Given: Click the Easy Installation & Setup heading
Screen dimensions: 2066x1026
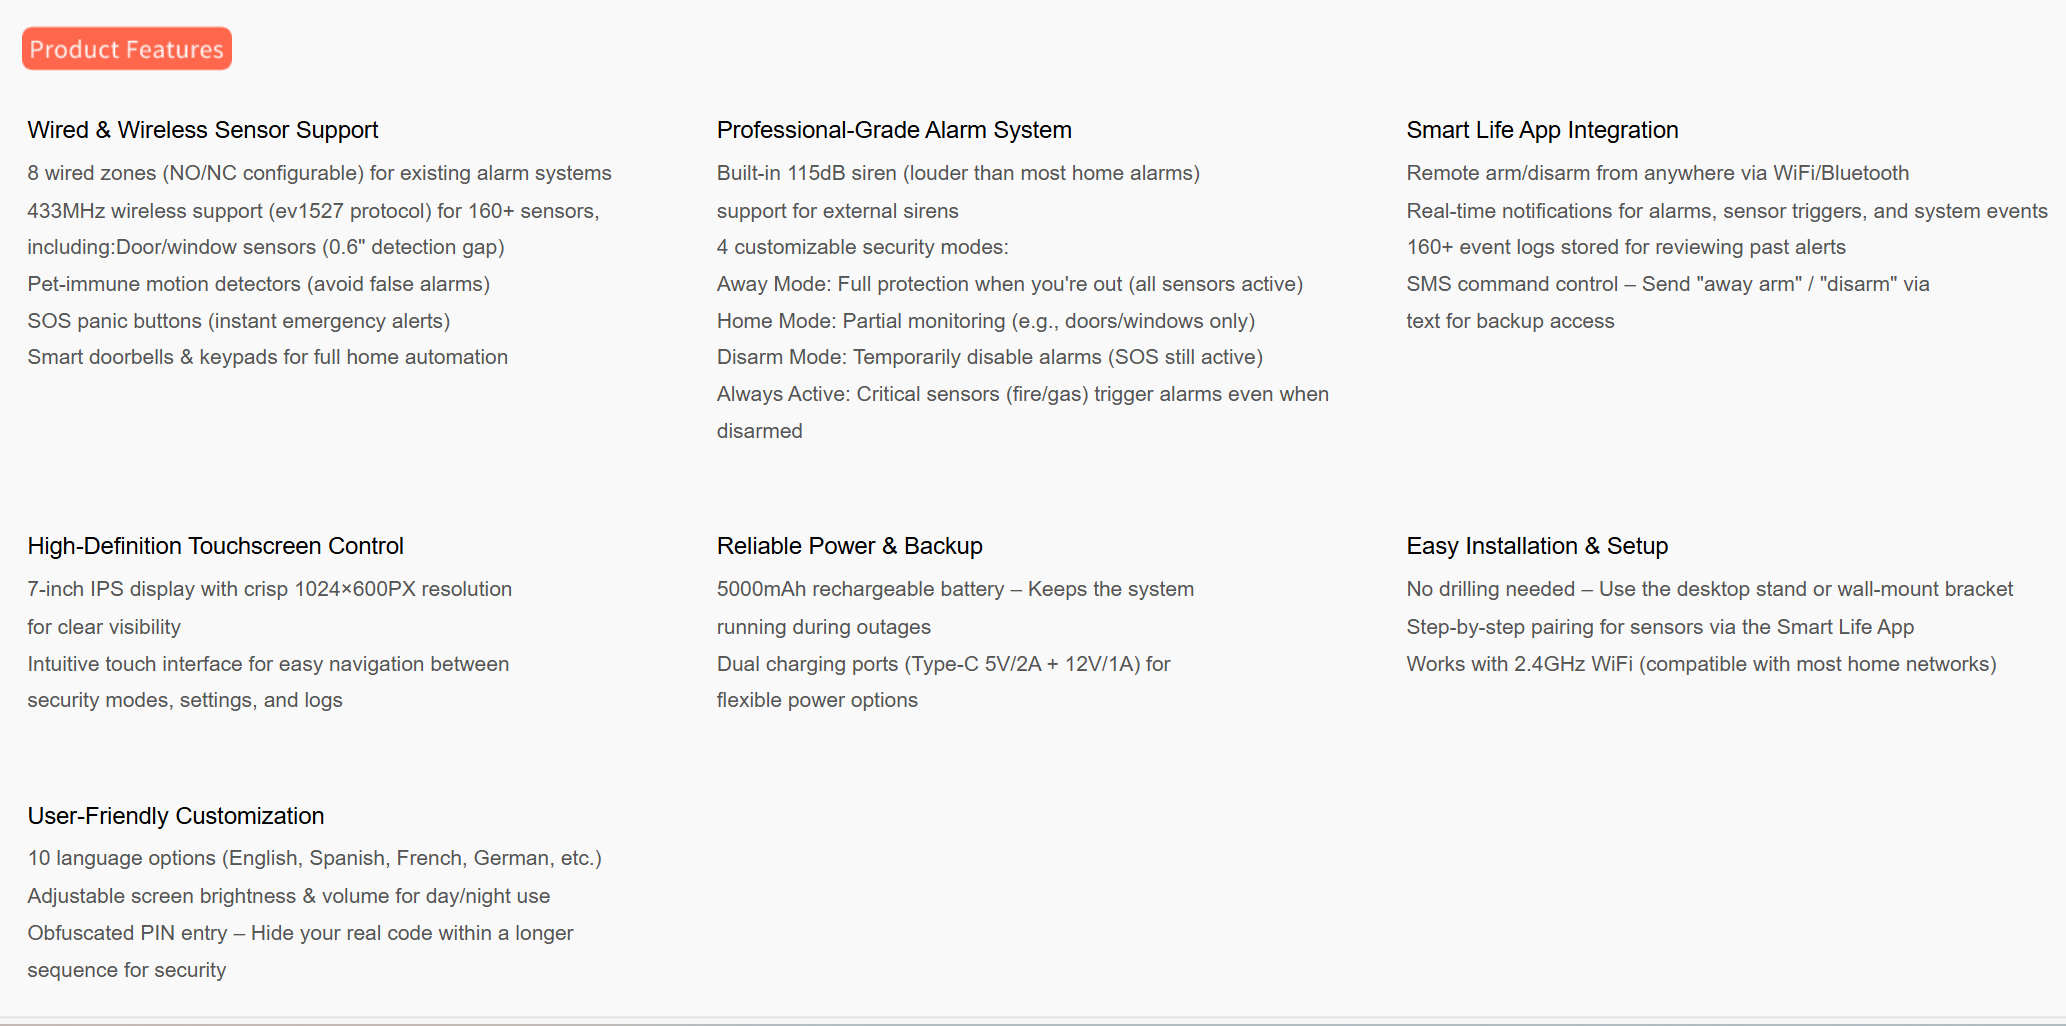Looking at the screenshot, I should tap(1537, 546).
